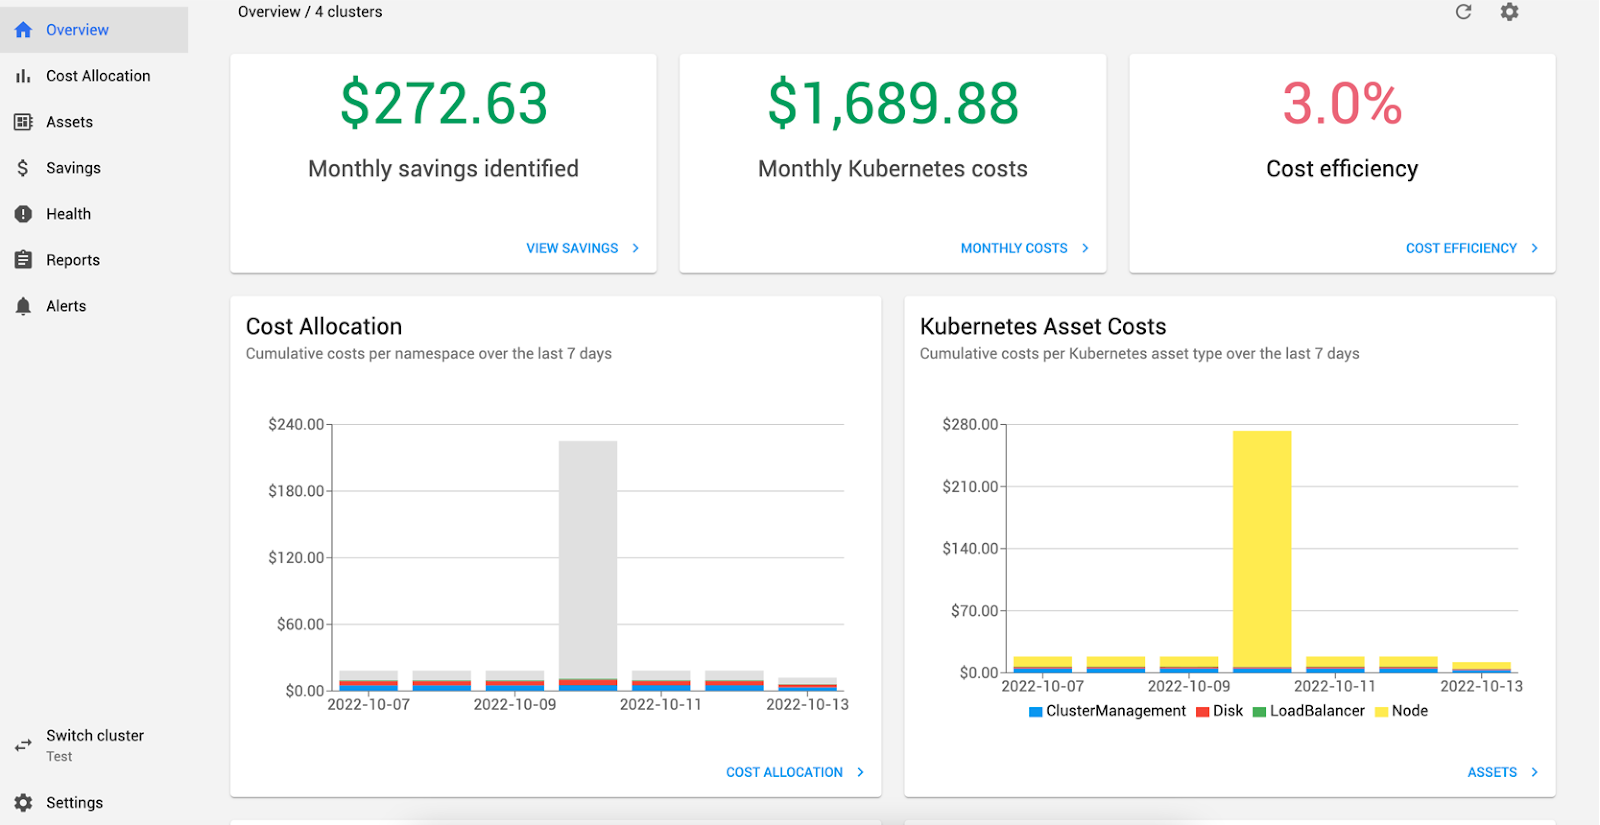Click the arrow next to MONTHLY COSTS

1085,248
